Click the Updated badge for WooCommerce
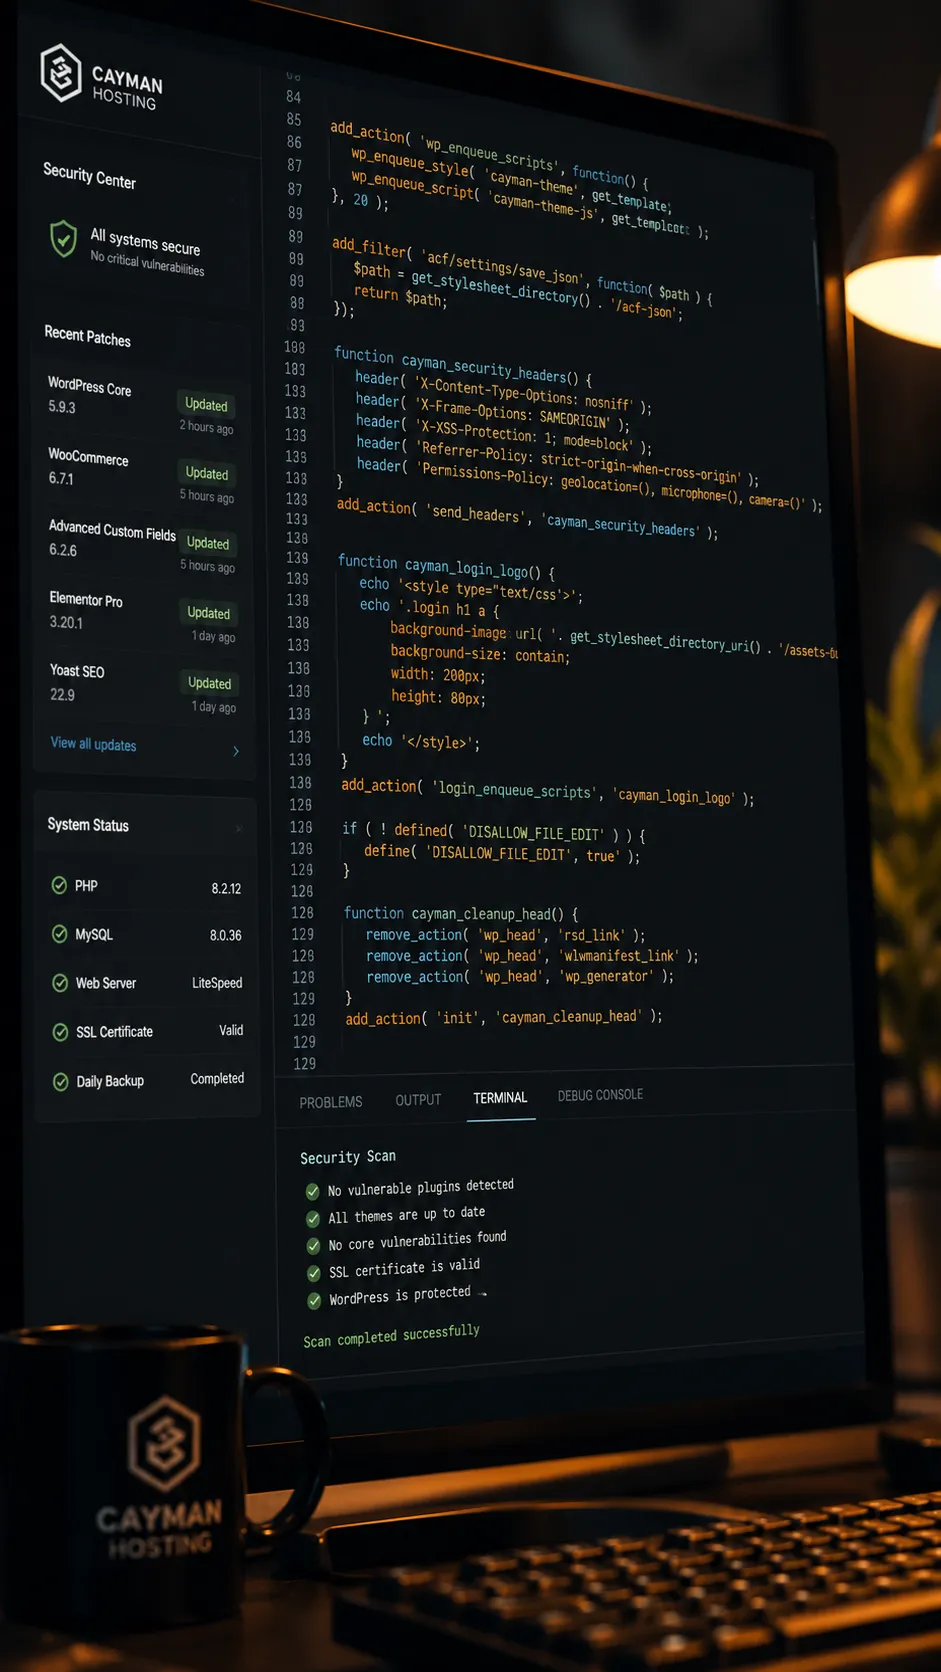 [207, 473]
